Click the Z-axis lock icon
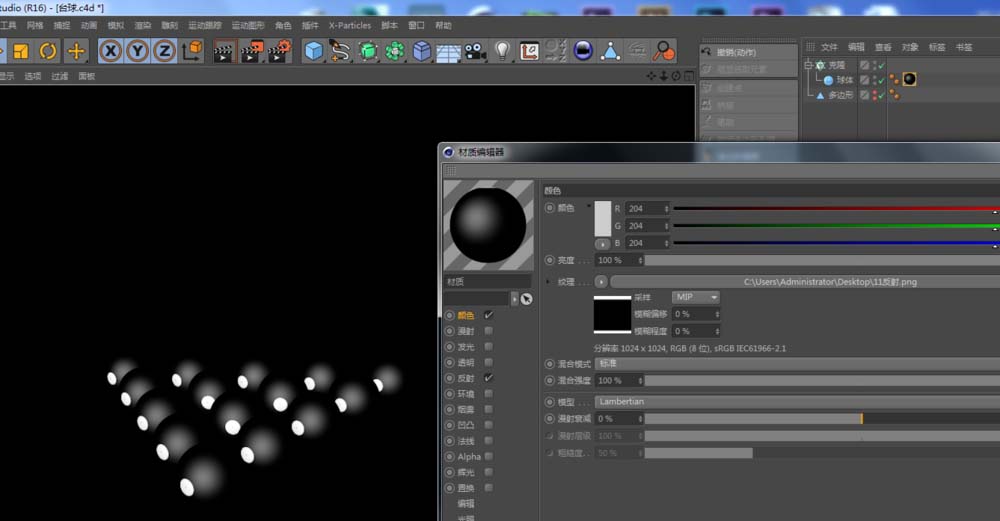Image resolution: width=1000 pixels, height=521 pixels. pos(164,51)
